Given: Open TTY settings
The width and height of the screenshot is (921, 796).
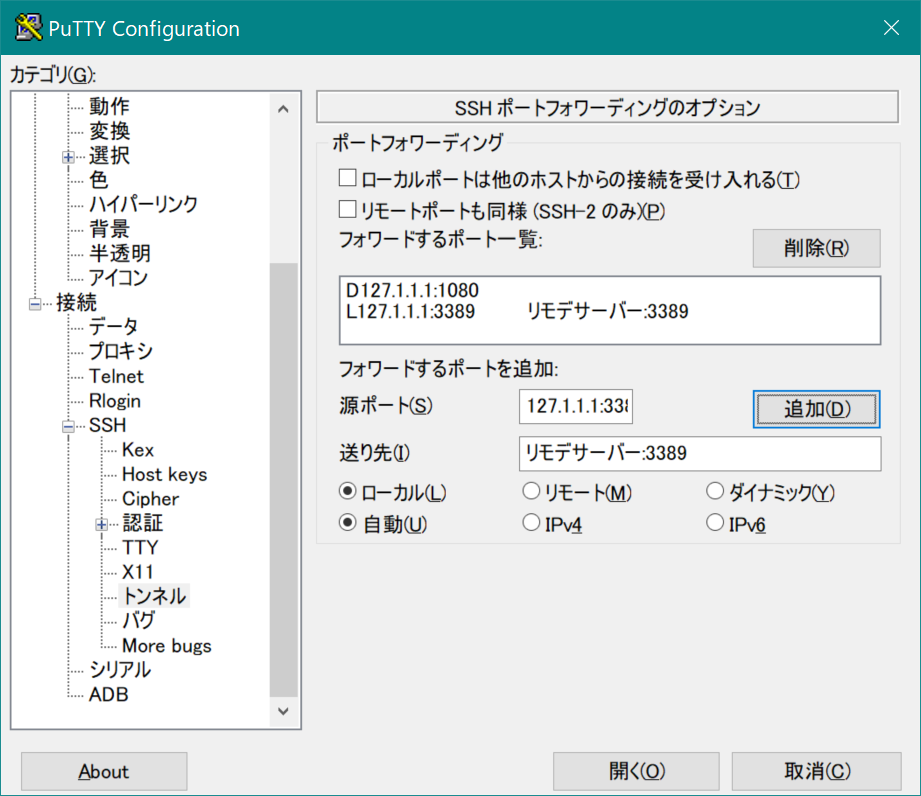Looking at the screenshot, I should (140, 548).
